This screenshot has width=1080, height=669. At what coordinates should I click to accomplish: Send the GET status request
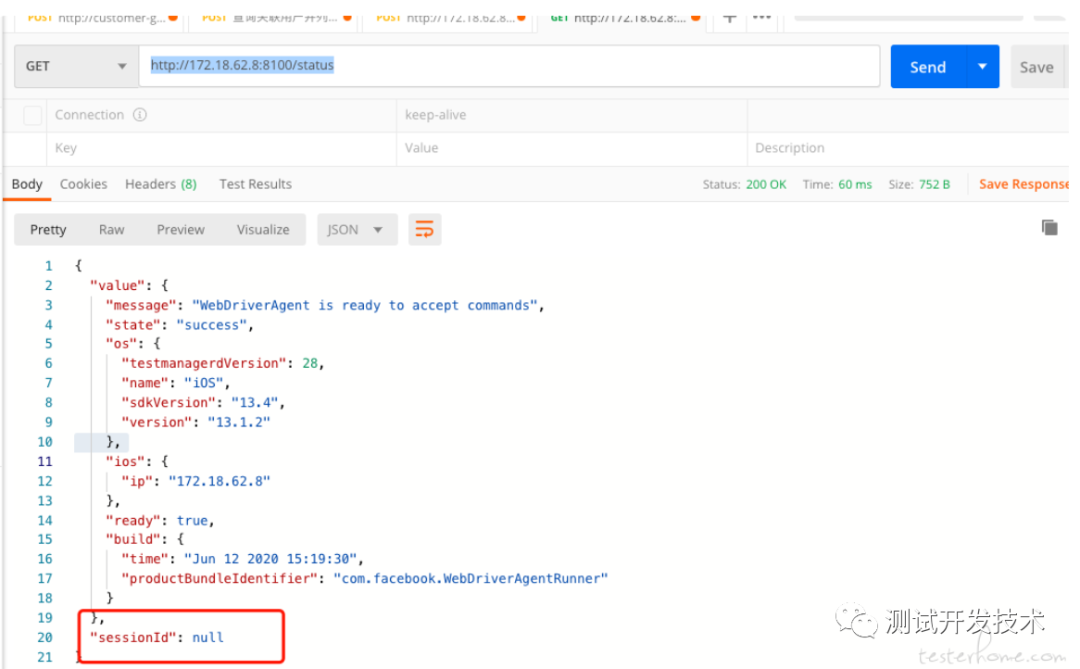pyautogui.click(x=928, y=66)
